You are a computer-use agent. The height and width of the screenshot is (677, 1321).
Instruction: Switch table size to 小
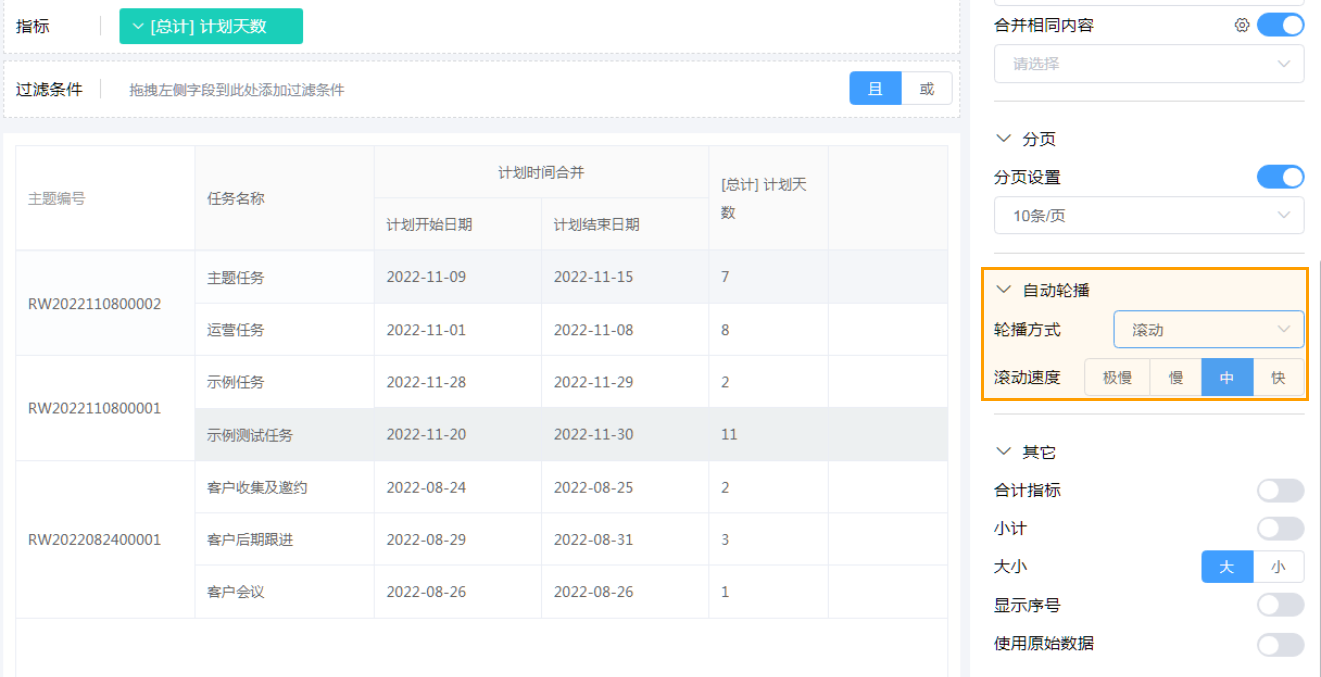point(1281,566)
